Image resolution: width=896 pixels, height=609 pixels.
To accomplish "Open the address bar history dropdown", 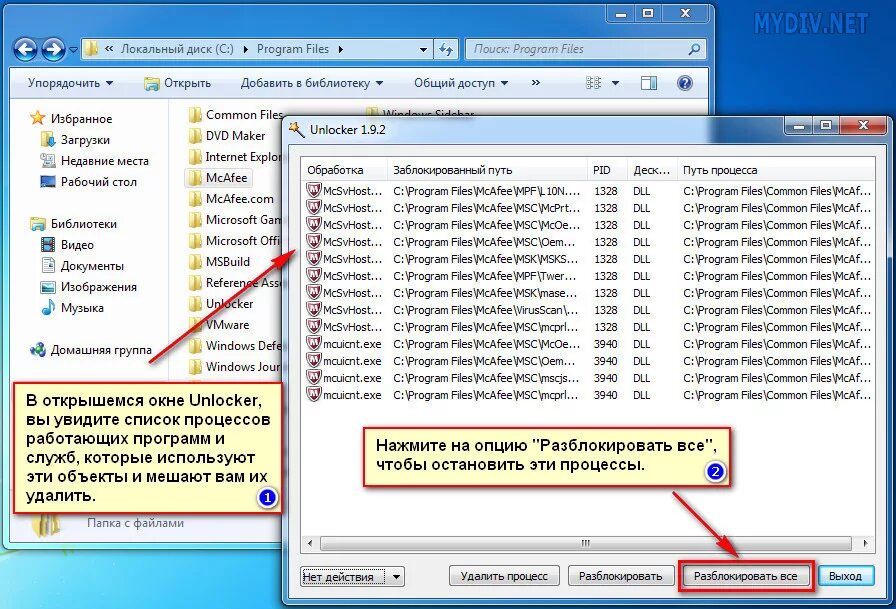I will point(423,50).
